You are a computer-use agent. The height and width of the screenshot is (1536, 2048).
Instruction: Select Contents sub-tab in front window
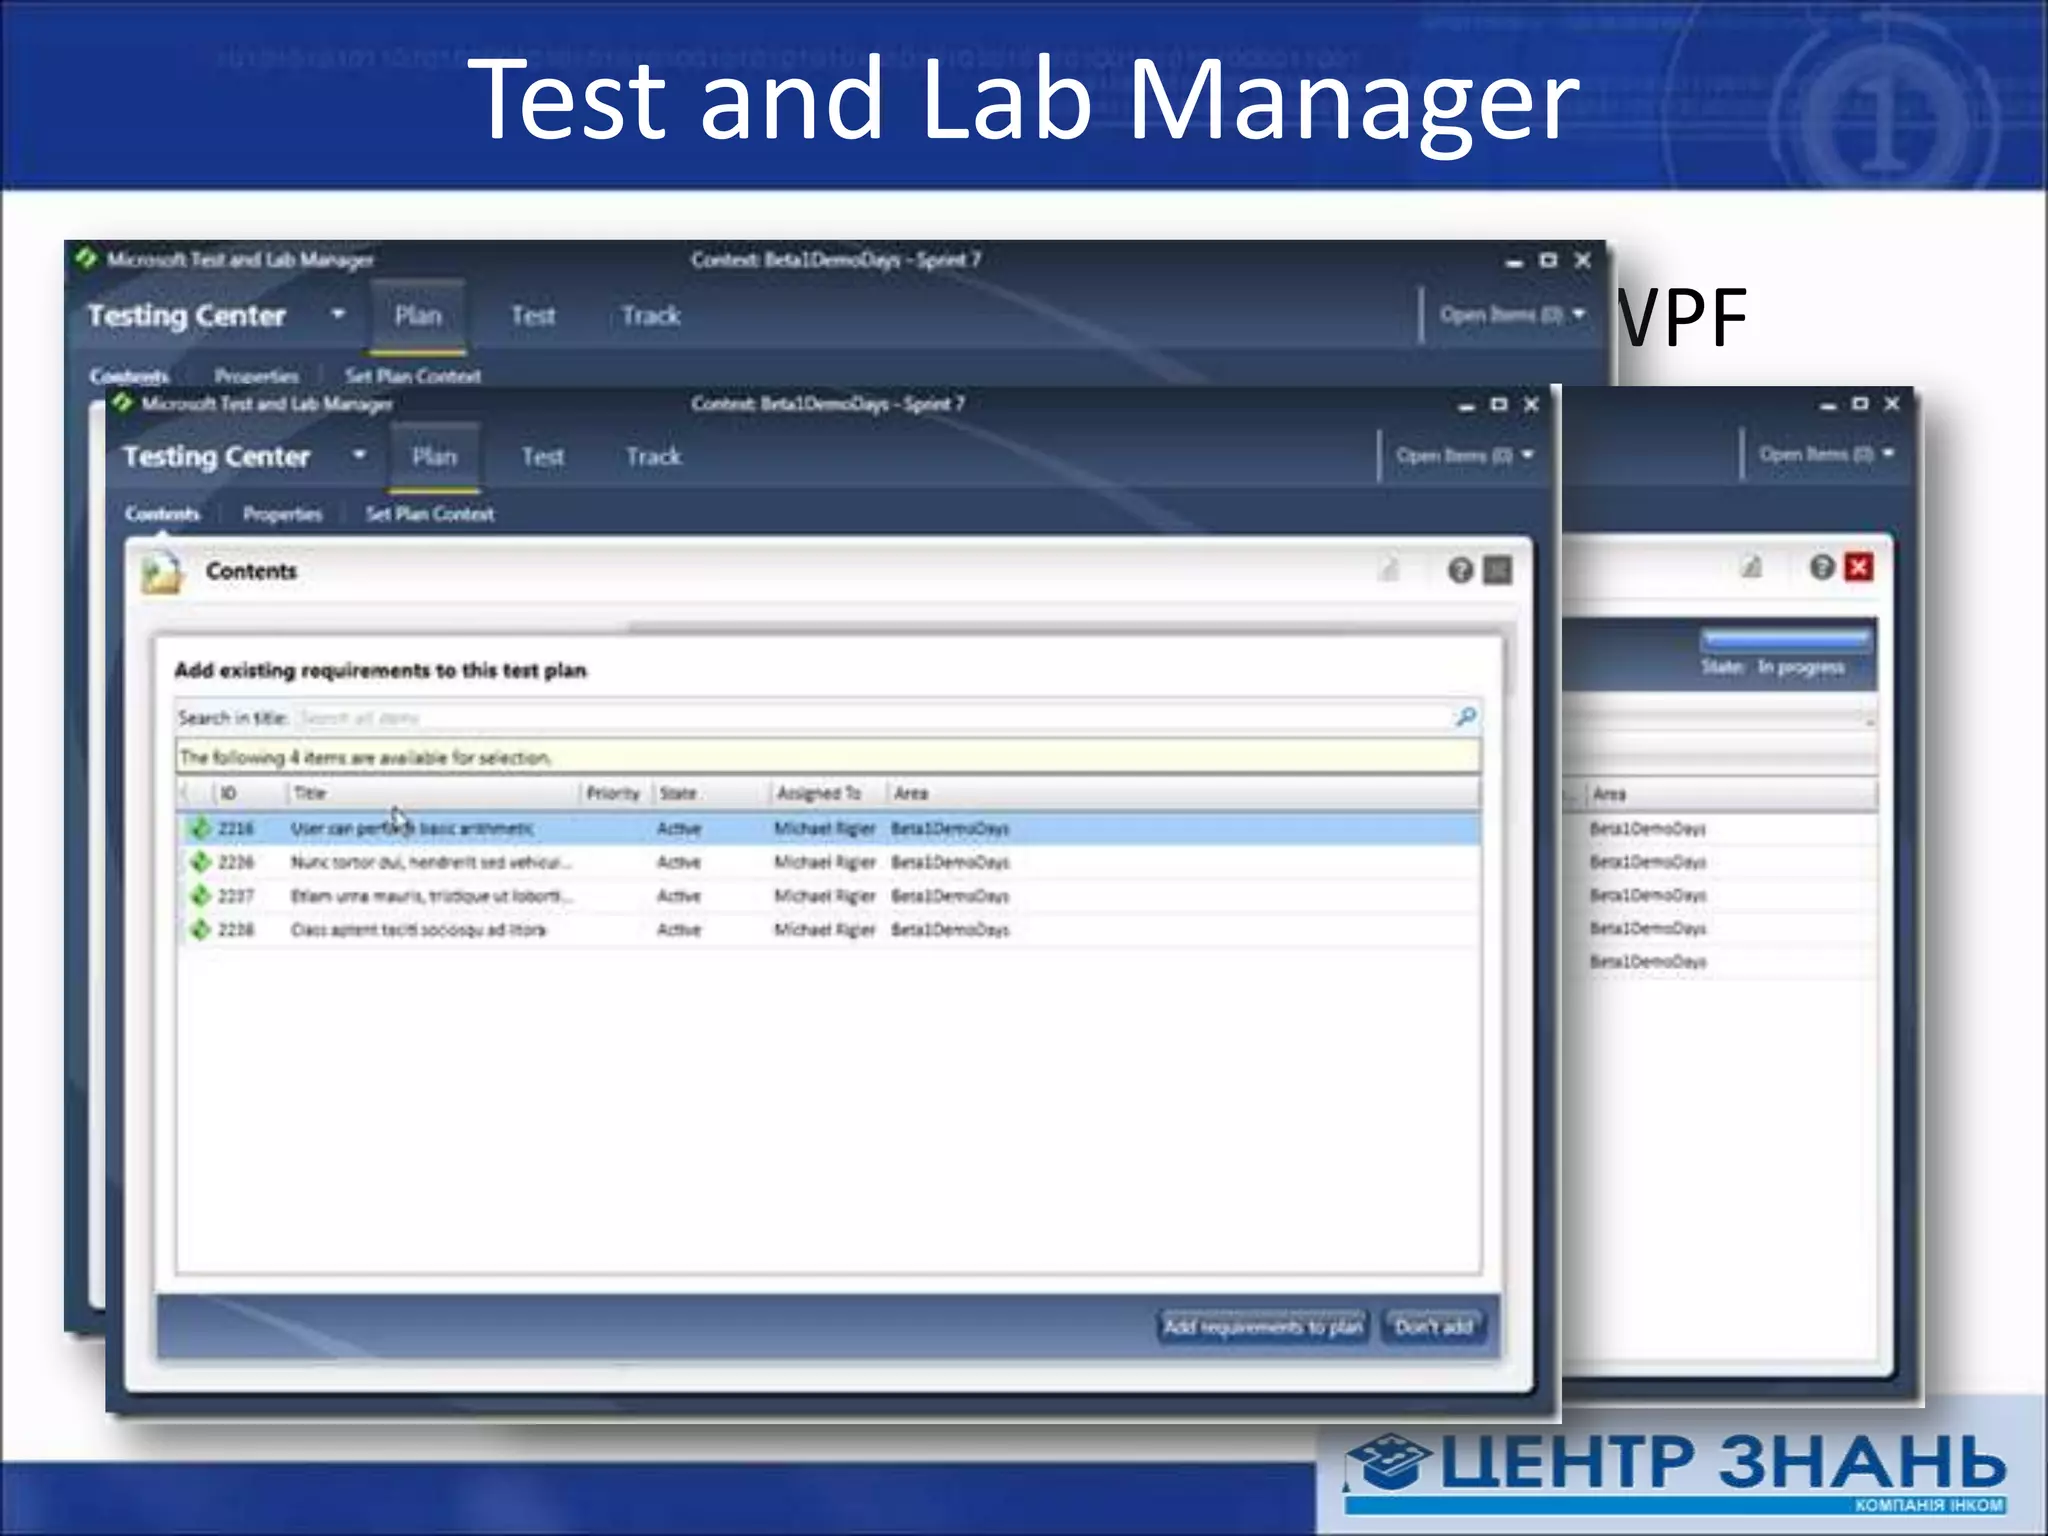coord(162,514)
